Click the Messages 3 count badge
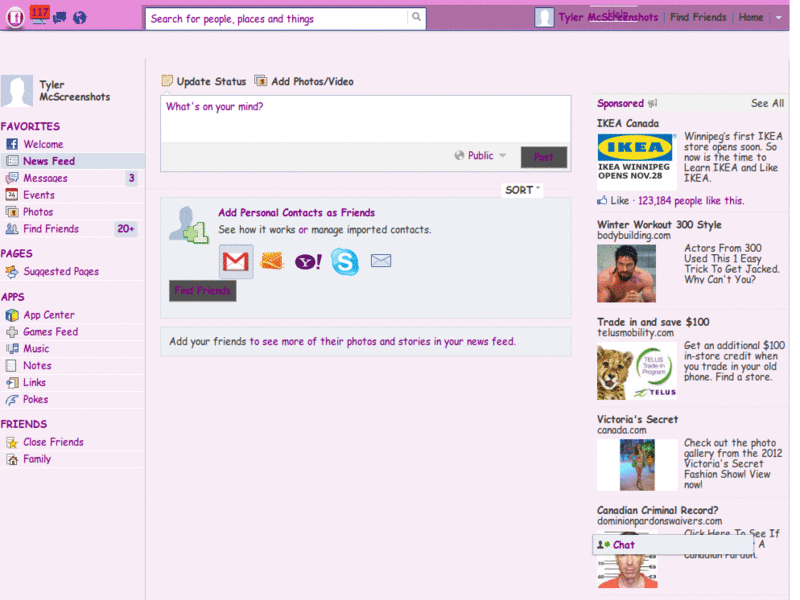Image resolution: width=800 pixels, height=600 pixels. pyautogui.click(x=132, y=178)
